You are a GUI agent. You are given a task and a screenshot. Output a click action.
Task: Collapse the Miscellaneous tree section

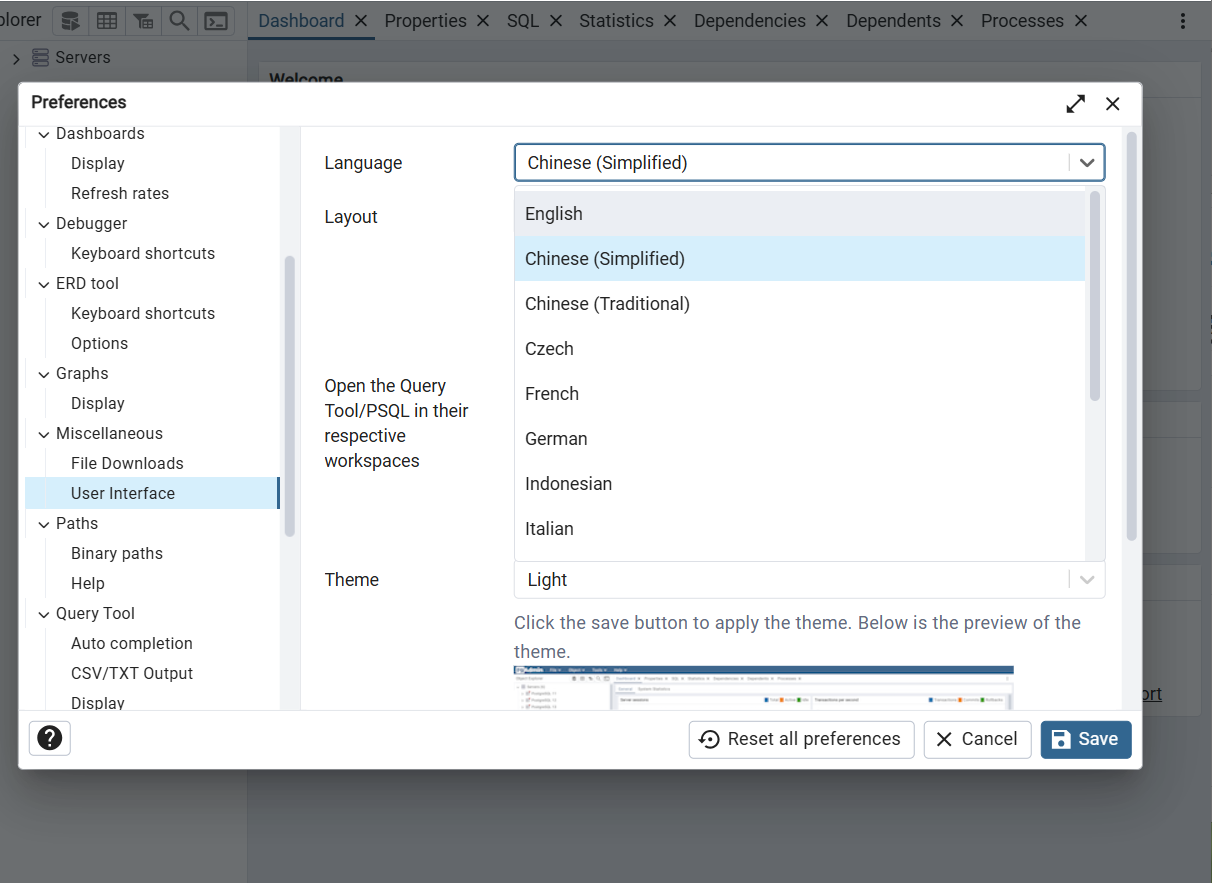[44, 434]
